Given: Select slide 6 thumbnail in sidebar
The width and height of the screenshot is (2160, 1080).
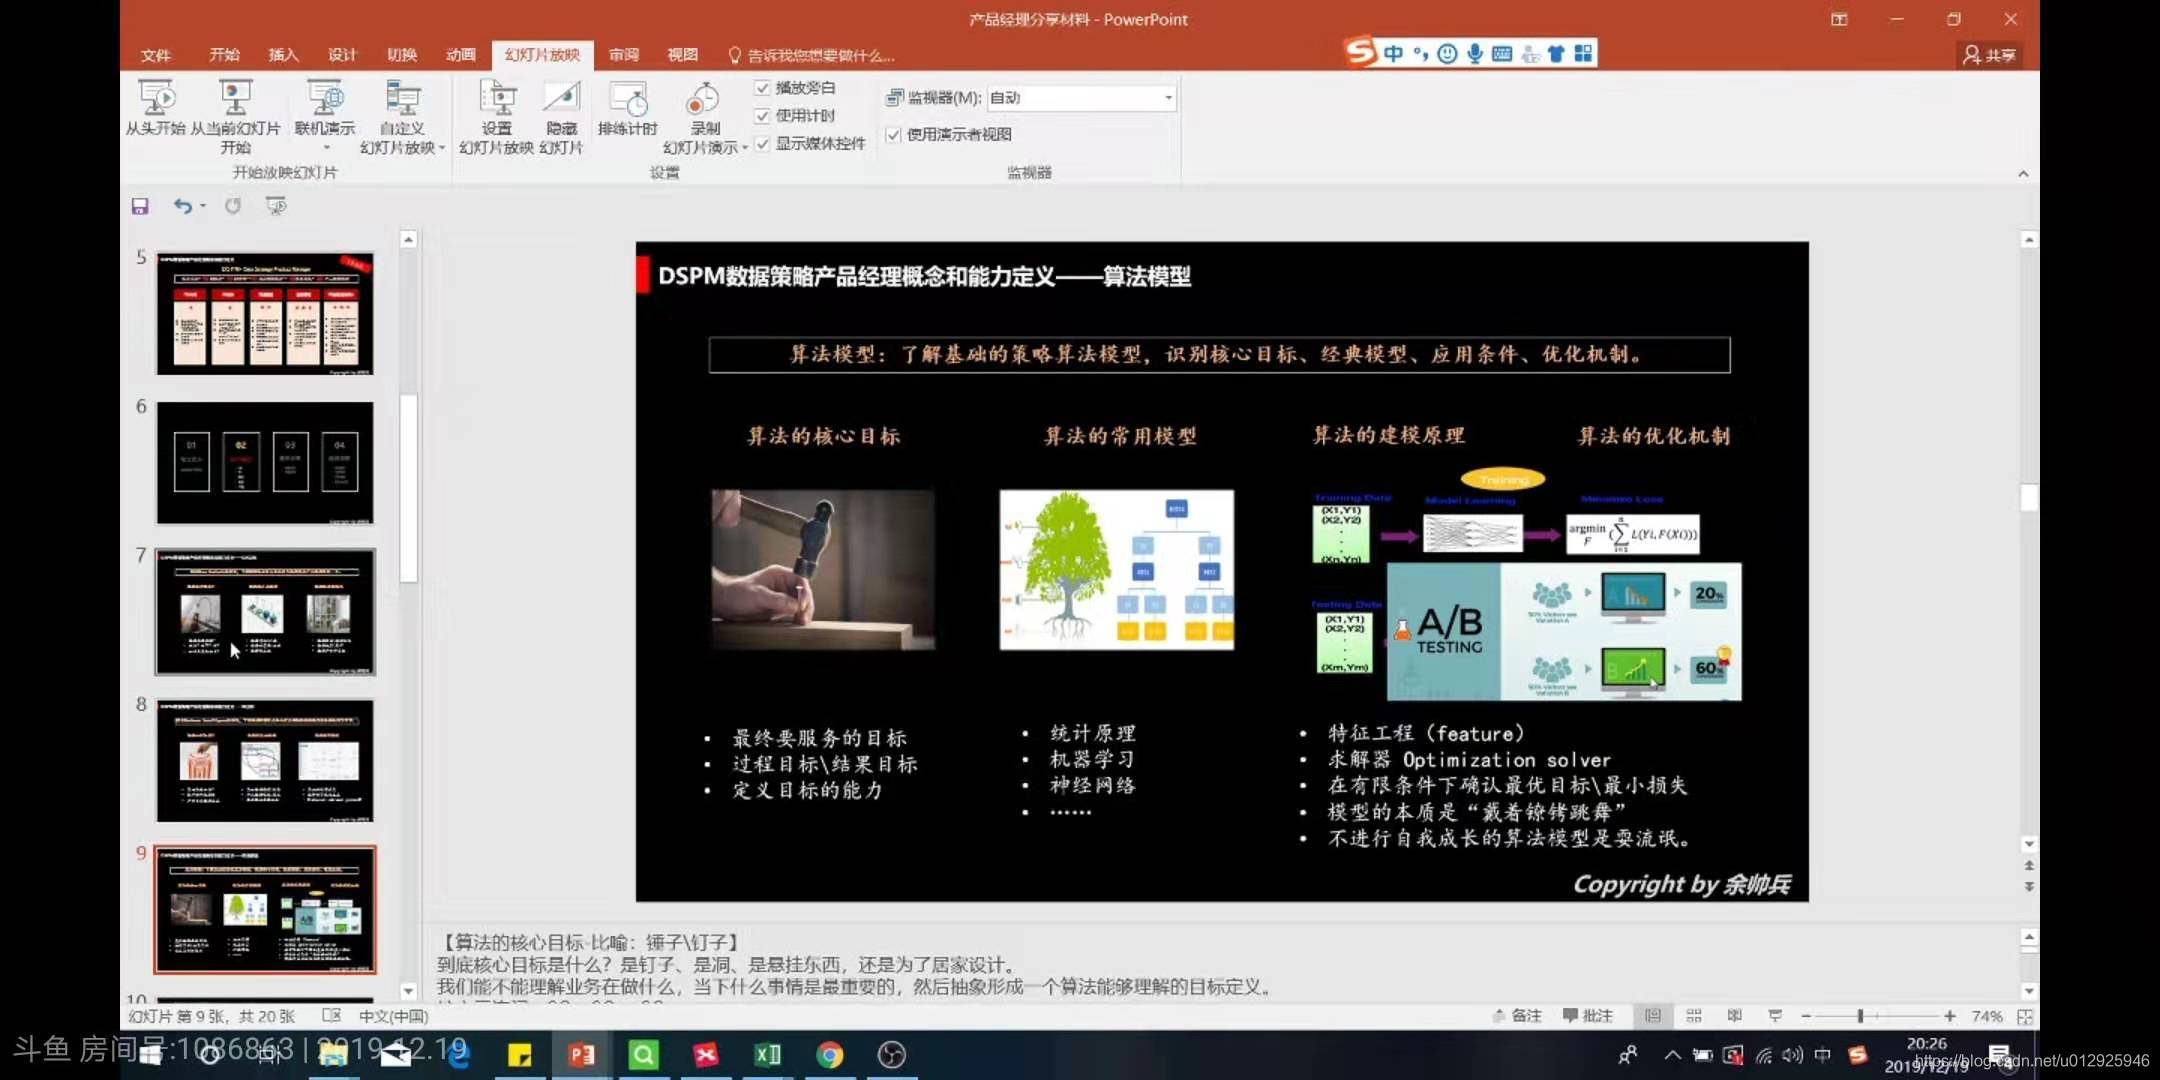Looking at the screenshot, I should click(264, 462).
